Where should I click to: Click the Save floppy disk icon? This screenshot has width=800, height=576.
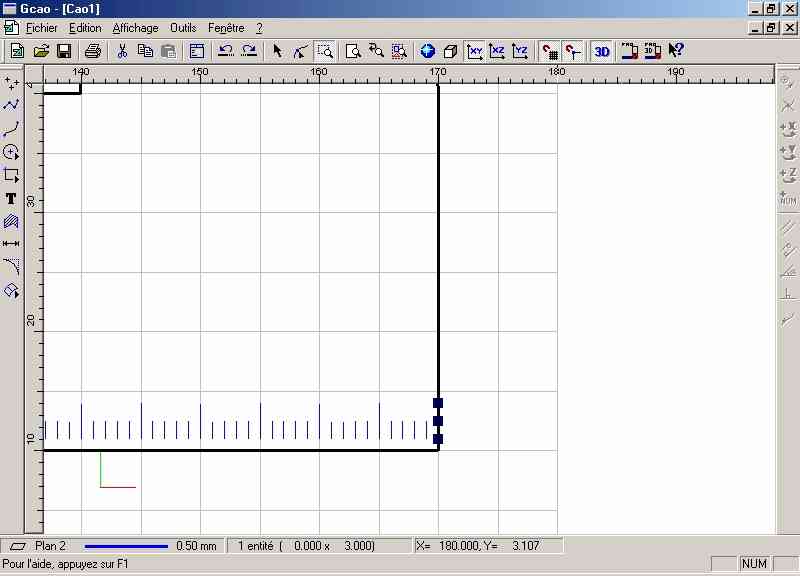coord(63,51)
